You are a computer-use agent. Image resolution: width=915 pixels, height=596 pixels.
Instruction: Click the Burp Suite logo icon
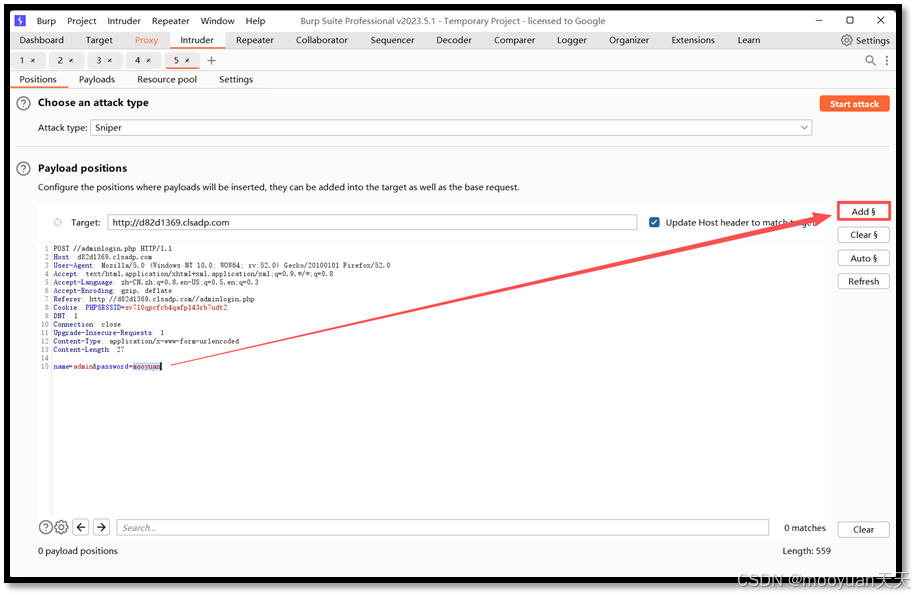[x=20, y=20]
